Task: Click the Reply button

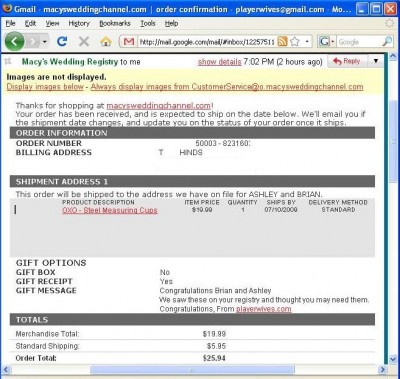Action: pos(347,61)
